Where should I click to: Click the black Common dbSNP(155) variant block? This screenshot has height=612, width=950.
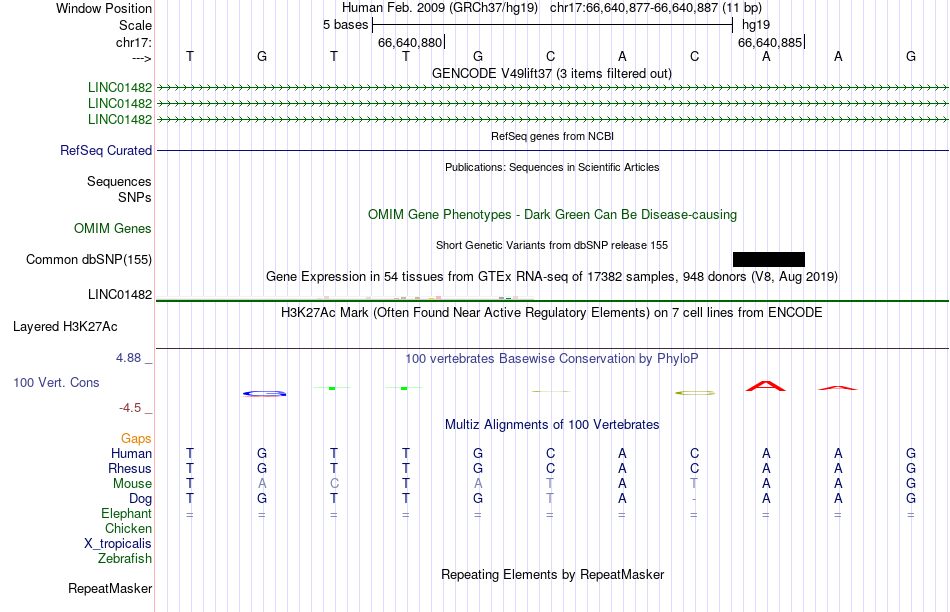769,259
